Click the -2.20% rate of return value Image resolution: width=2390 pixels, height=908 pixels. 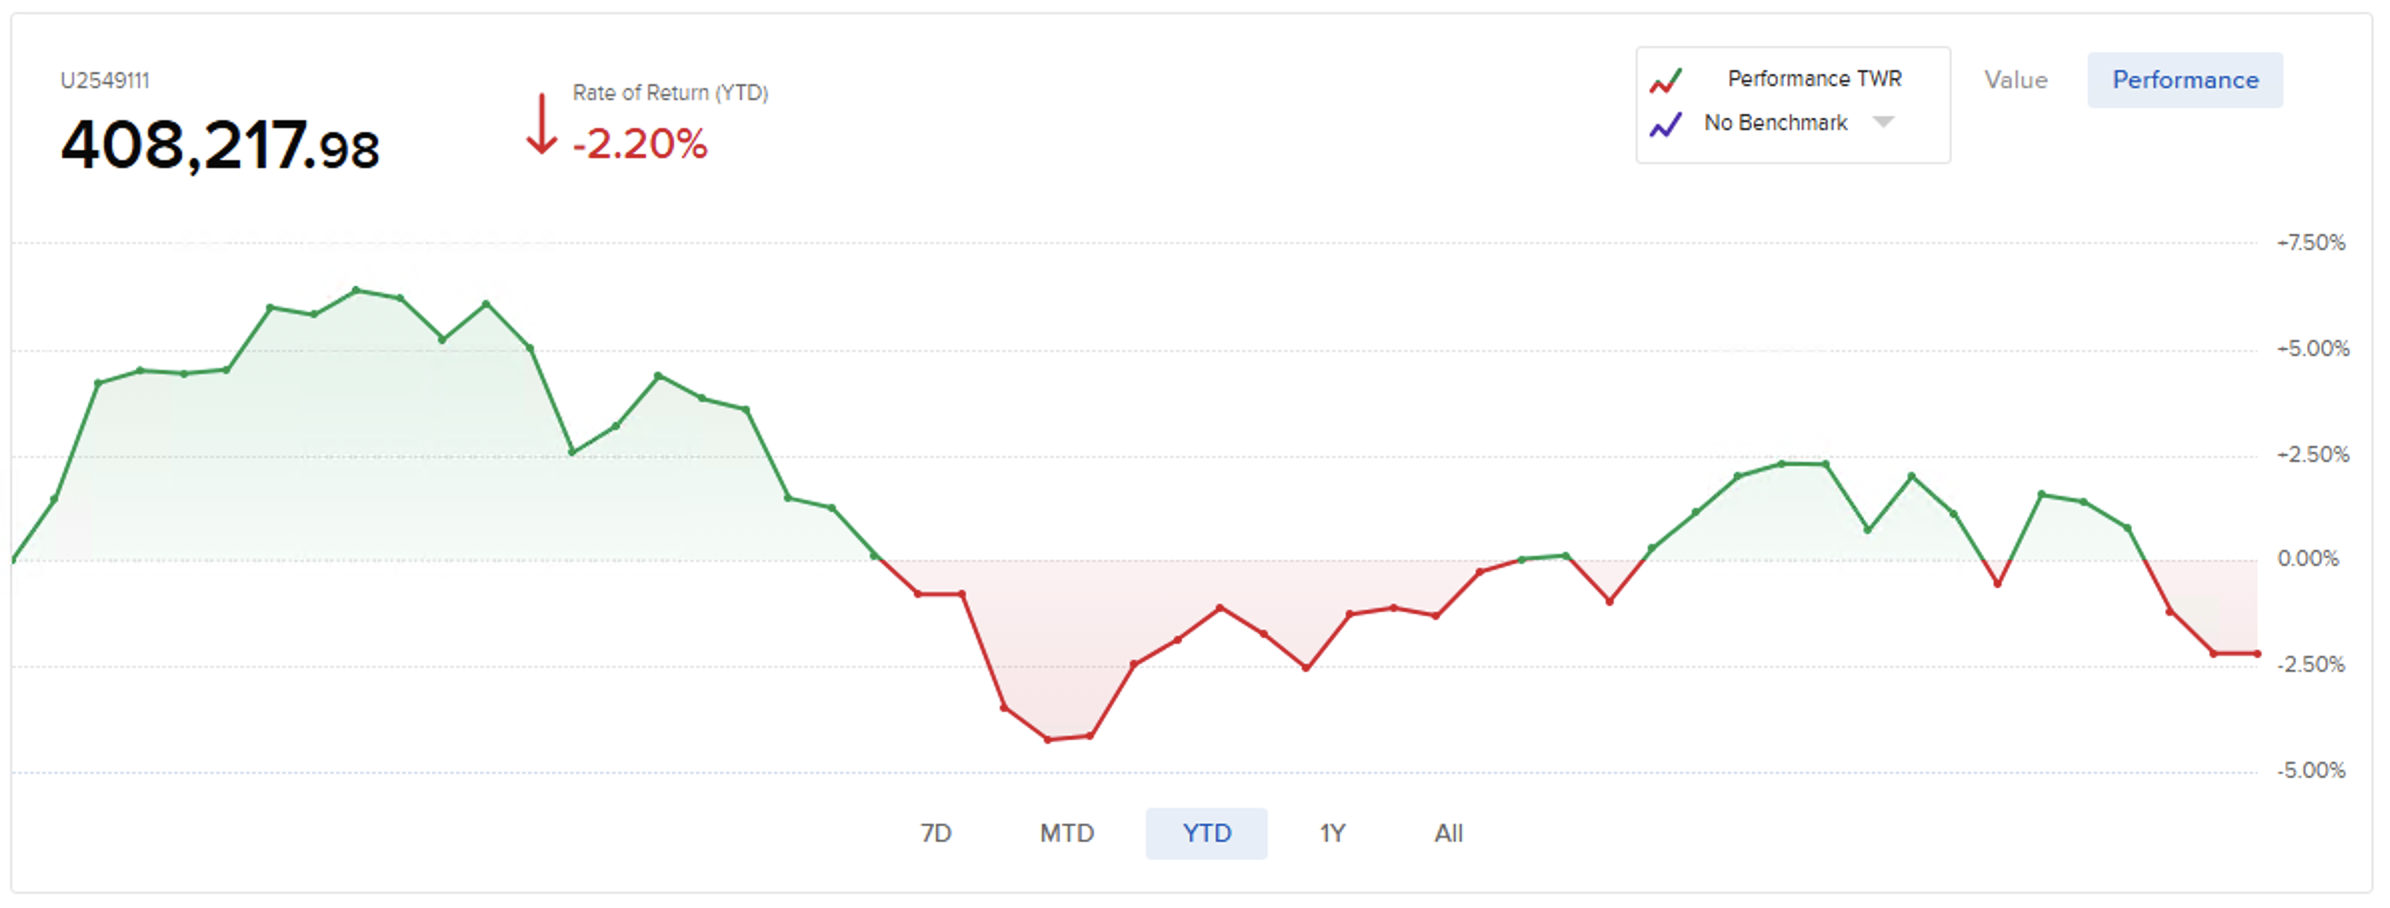640,144
